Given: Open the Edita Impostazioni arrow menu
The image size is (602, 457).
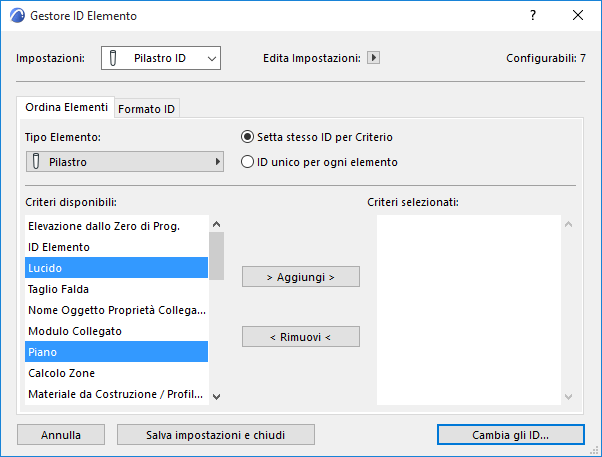Looking at the screenshot, I should click(x=374, y=58).
